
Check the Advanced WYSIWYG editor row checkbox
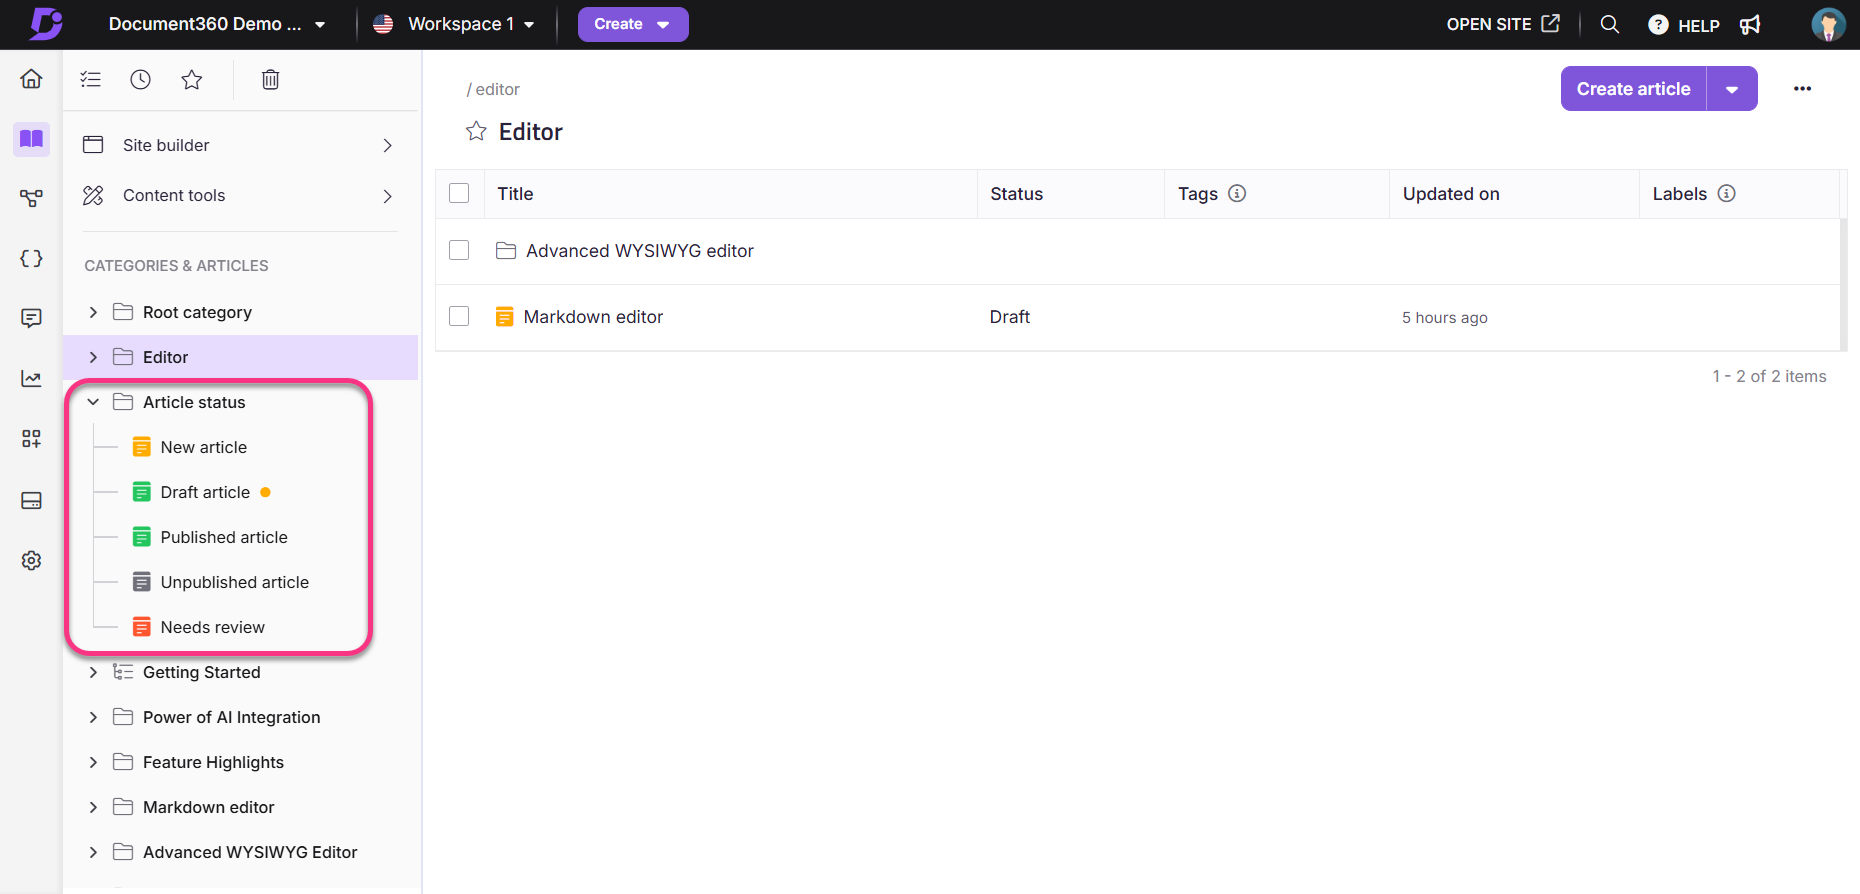[459, 250]
